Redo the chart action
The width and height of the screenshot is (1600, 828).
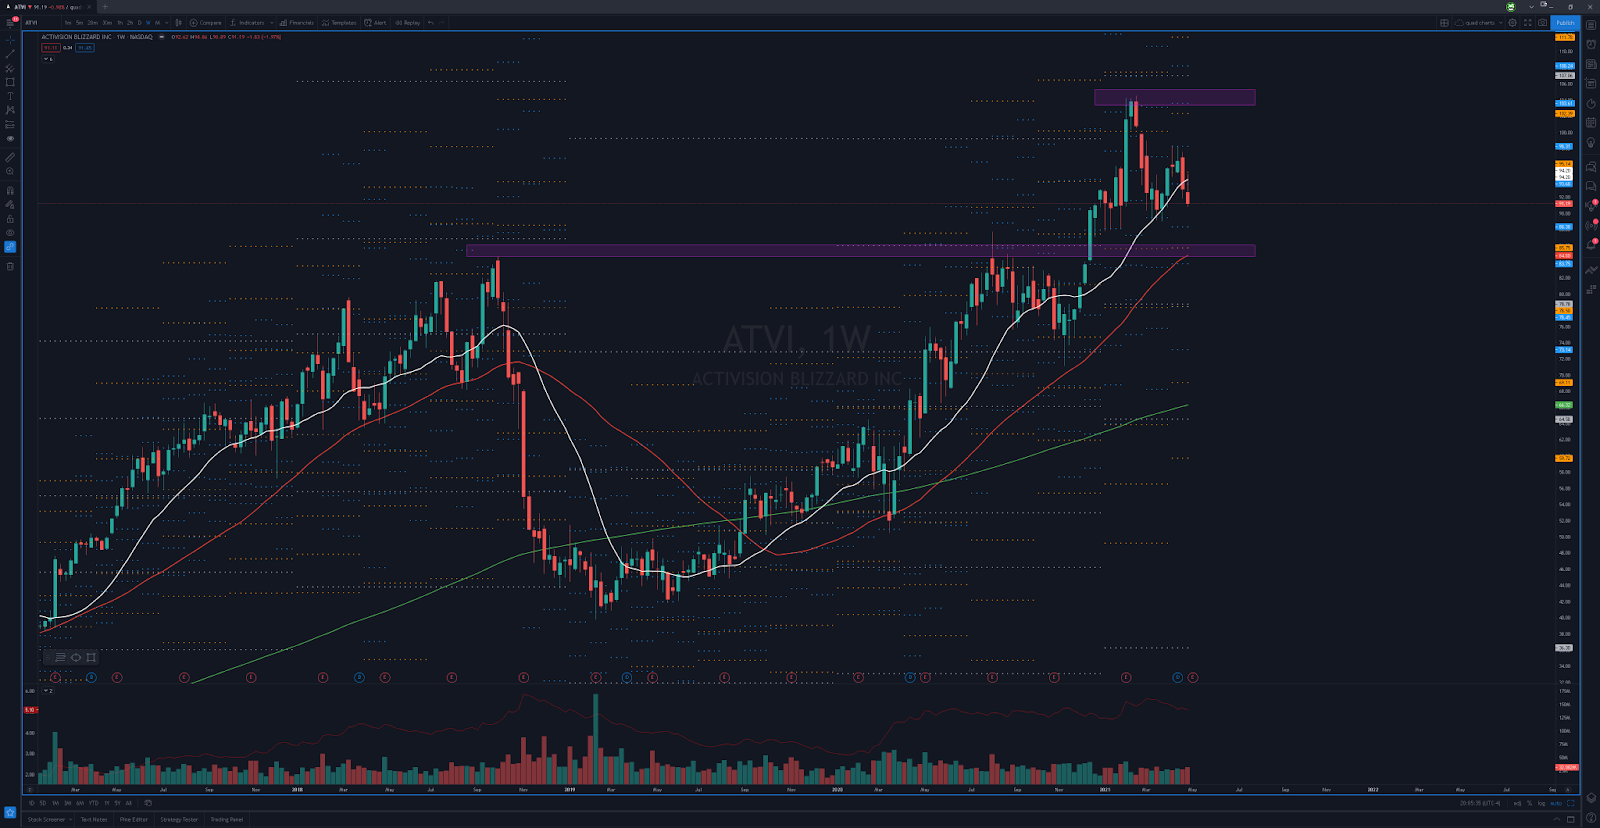coord(441,22)
